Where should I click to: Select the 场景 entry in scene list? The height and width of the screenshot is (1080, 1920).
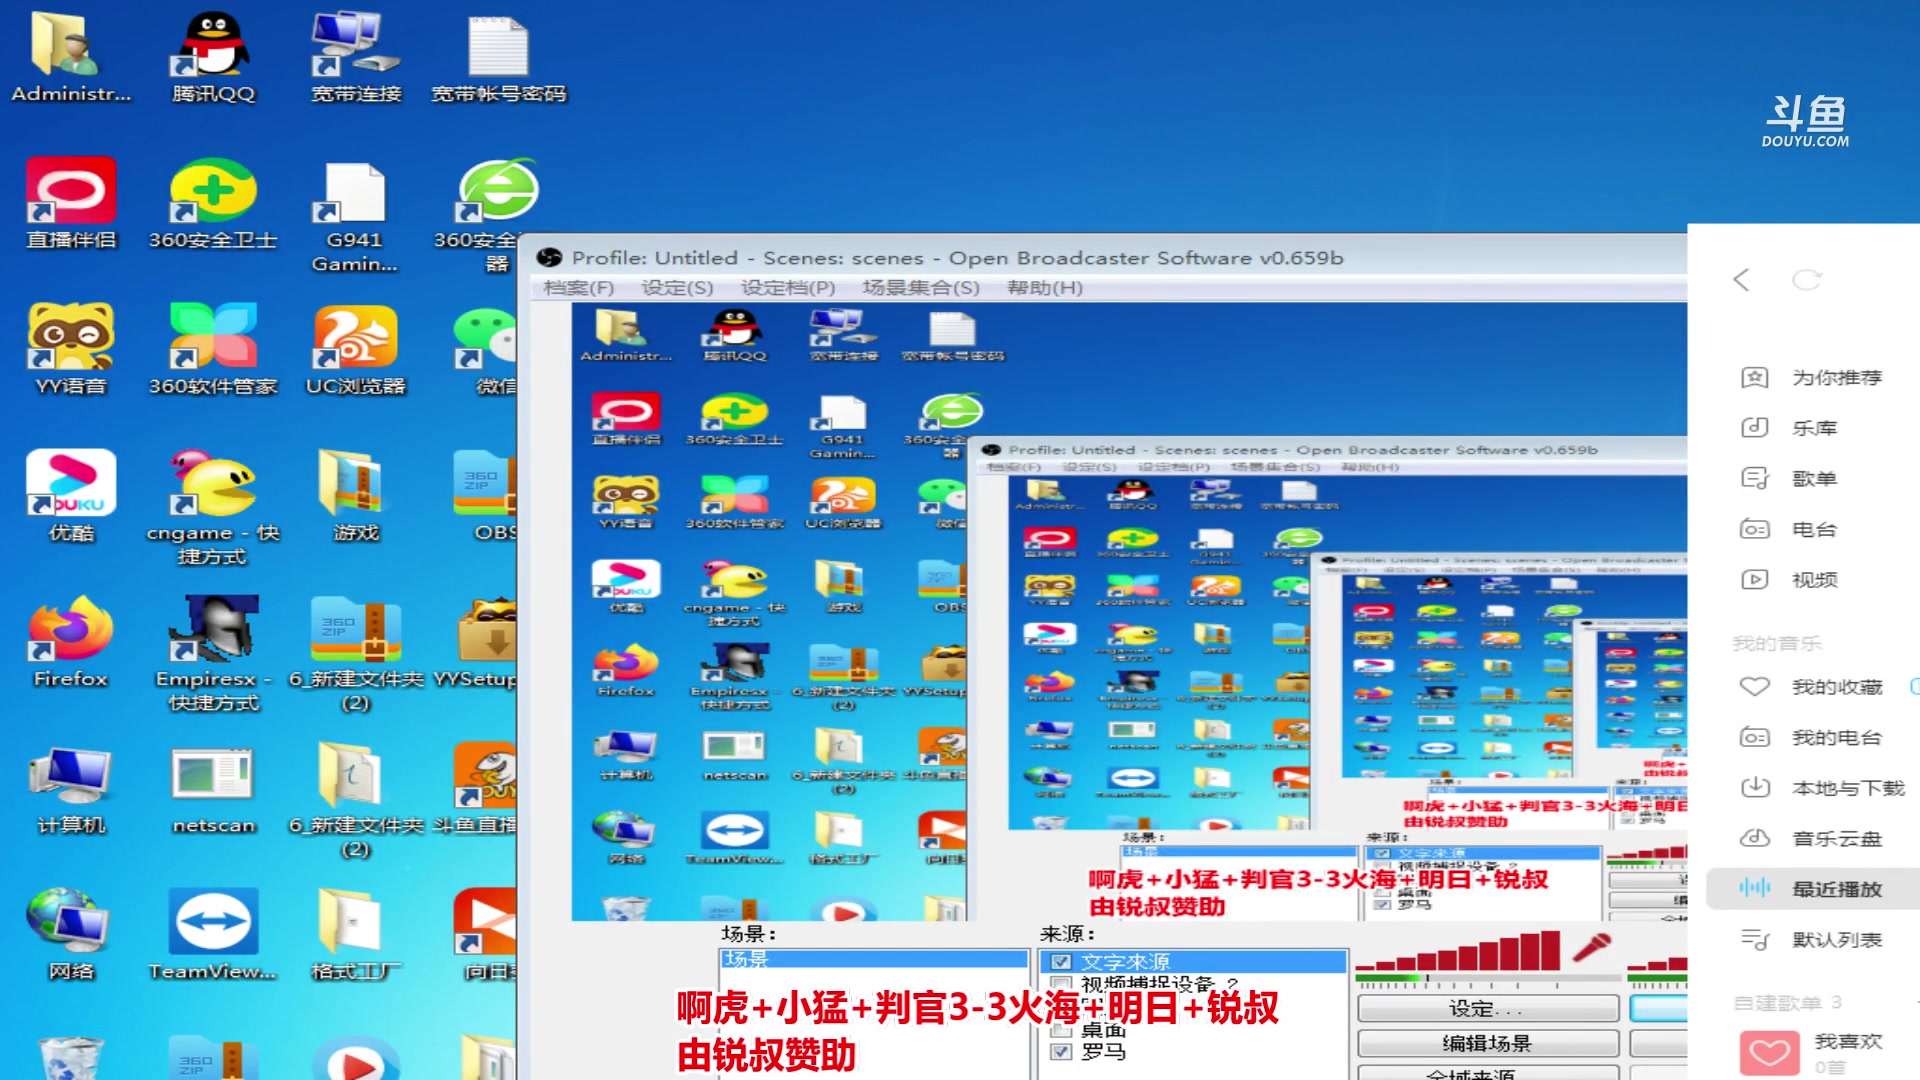[x=874, y=959]
